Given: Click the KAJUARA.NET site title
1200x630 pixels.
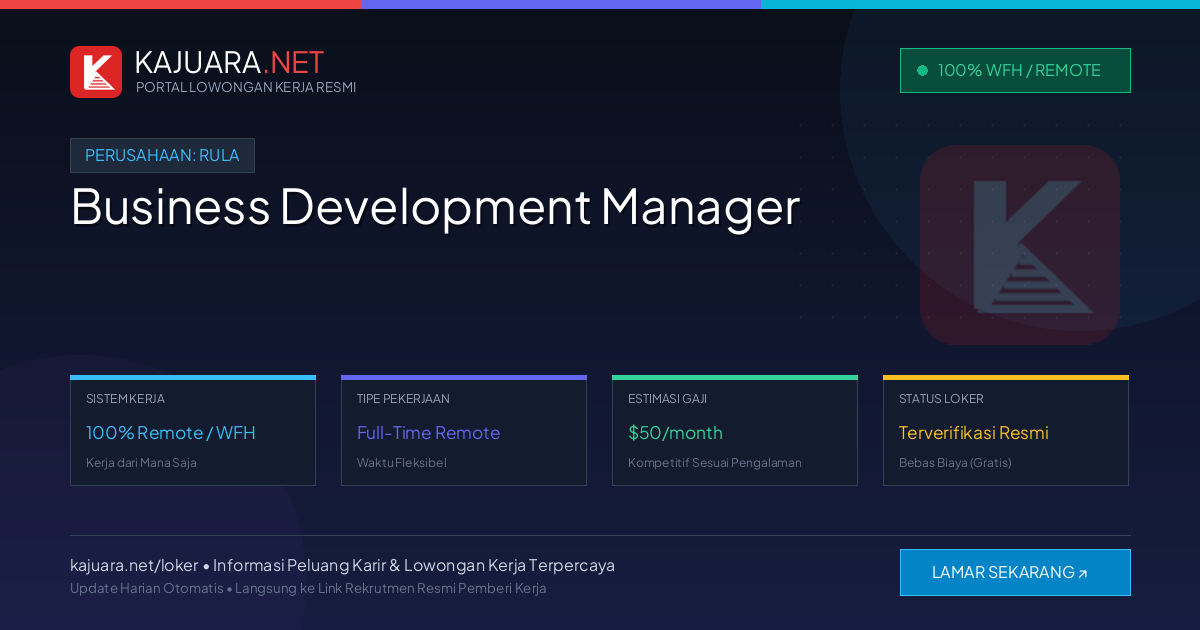Looking at the screenshot, I should pyautogui.click(x=229, y=62).
